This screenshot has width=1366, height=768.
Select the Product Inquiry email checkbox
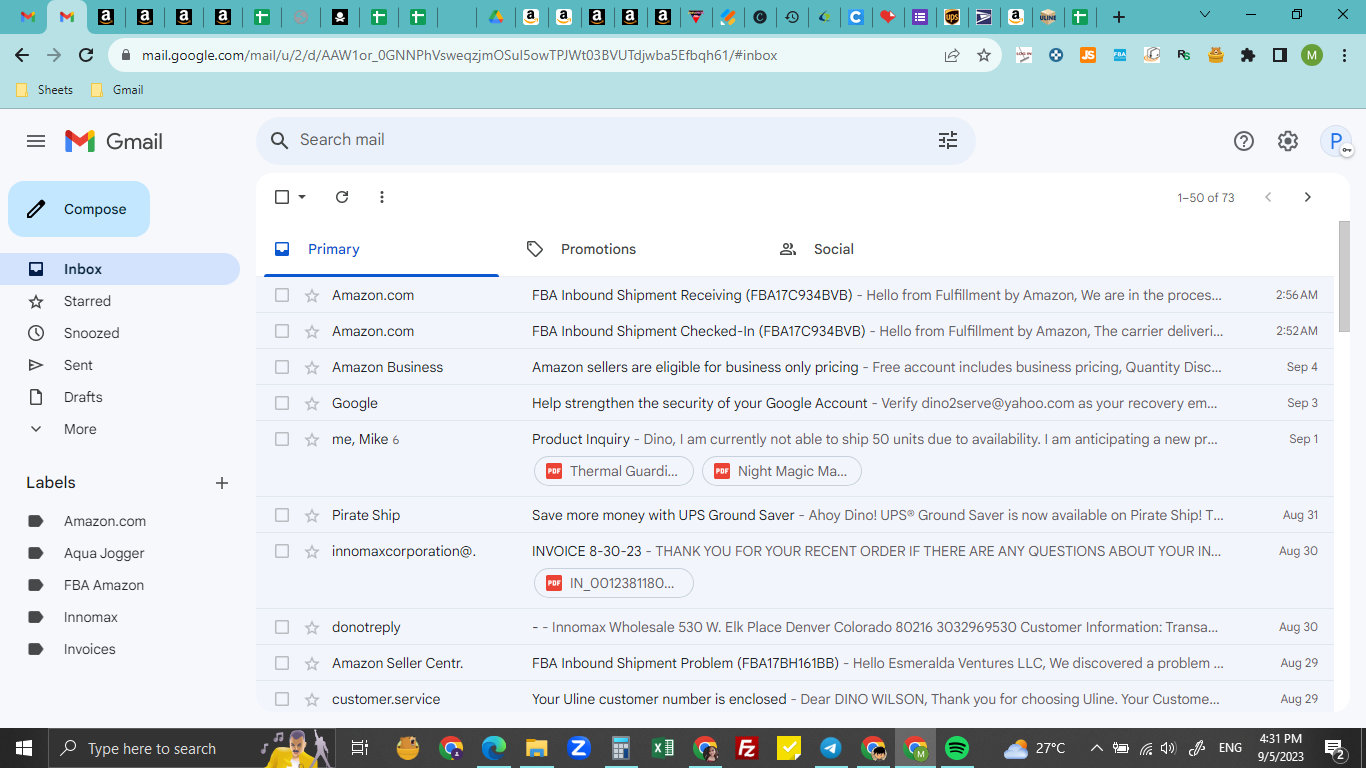click(x=282, y=439)
